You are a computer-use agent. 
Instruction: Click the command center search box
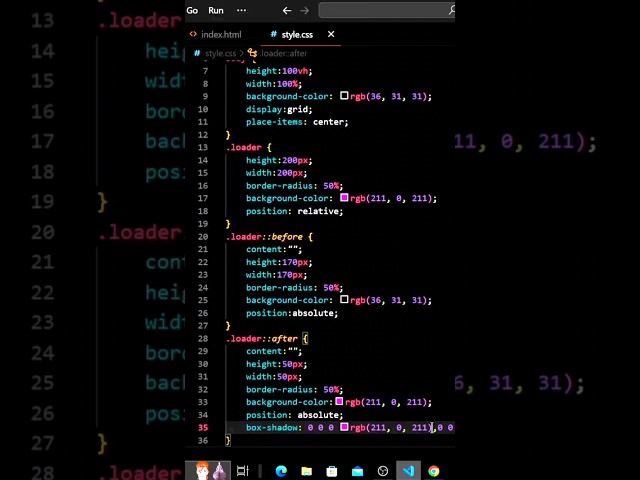coord(387,11)
